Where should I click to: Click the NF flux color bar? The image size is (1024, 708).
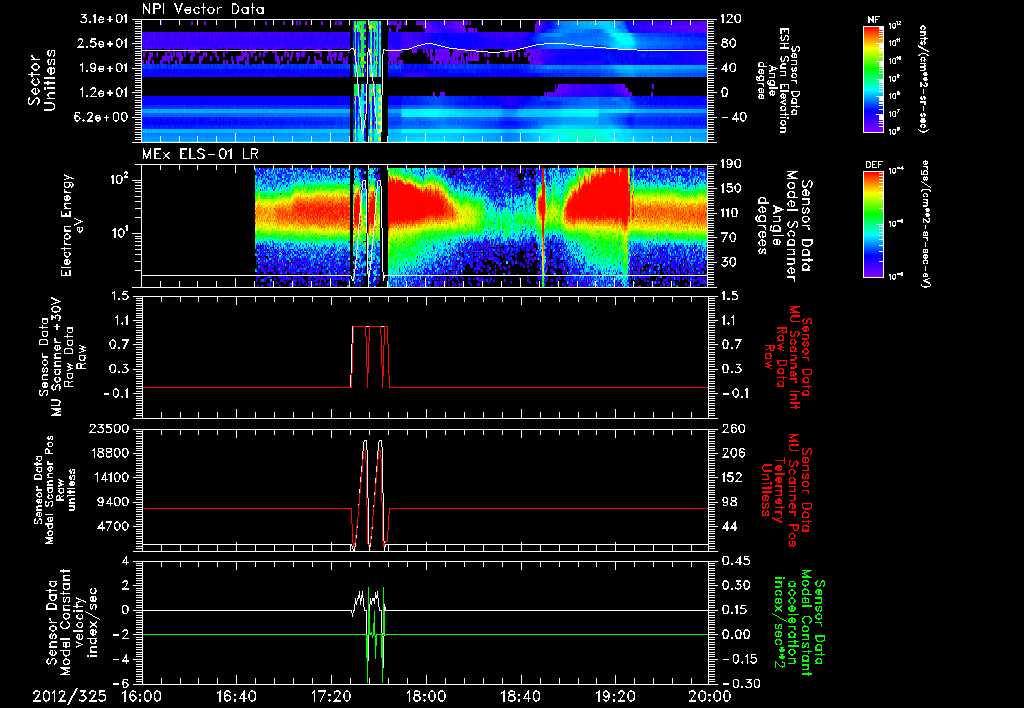click(x=873, y=78)
